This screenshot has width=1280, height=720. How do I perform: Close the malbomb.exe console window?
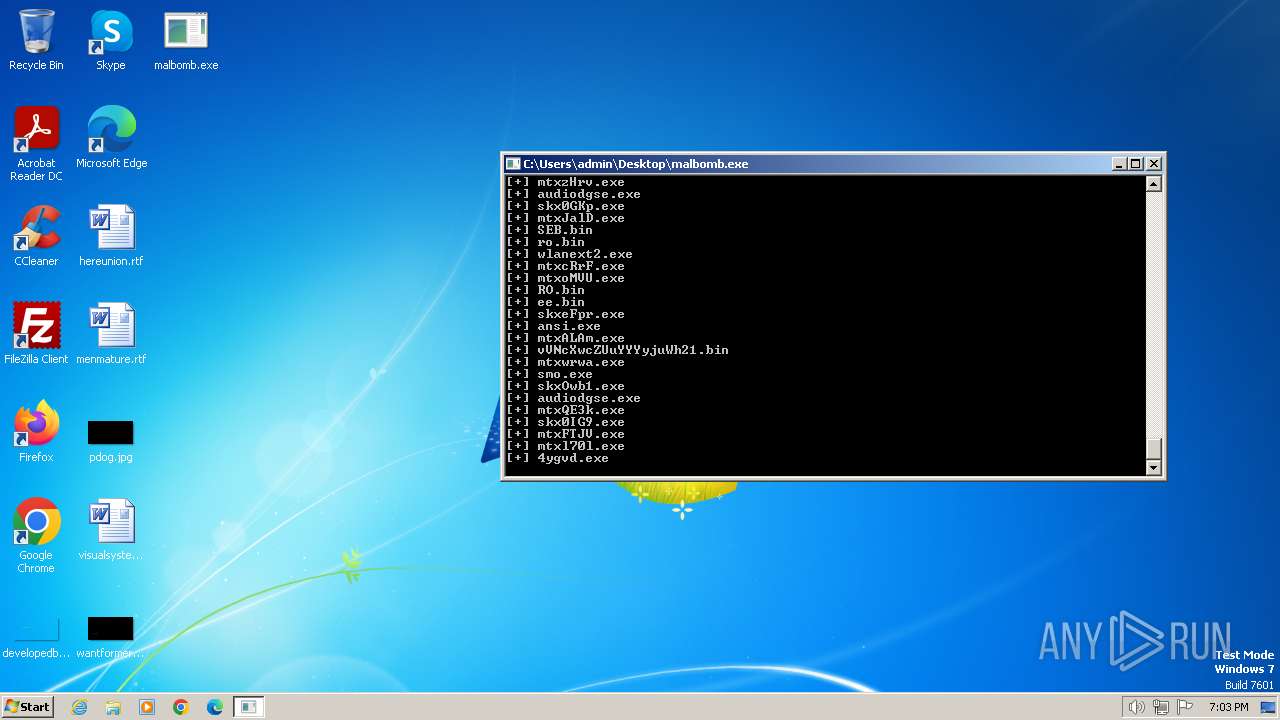click(1154, 164)
